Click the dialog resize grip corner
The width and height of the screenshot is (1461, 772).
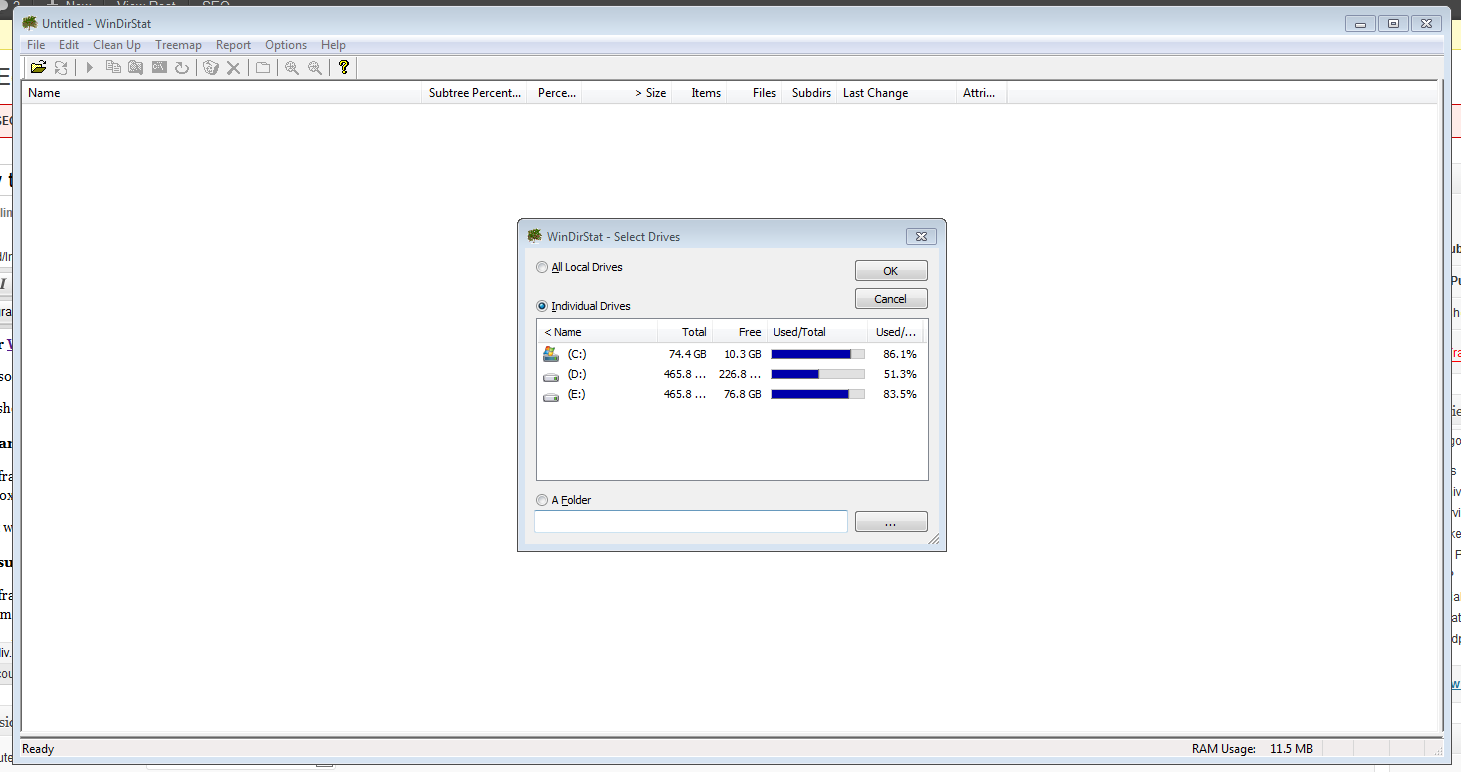[x=935, y=540]
